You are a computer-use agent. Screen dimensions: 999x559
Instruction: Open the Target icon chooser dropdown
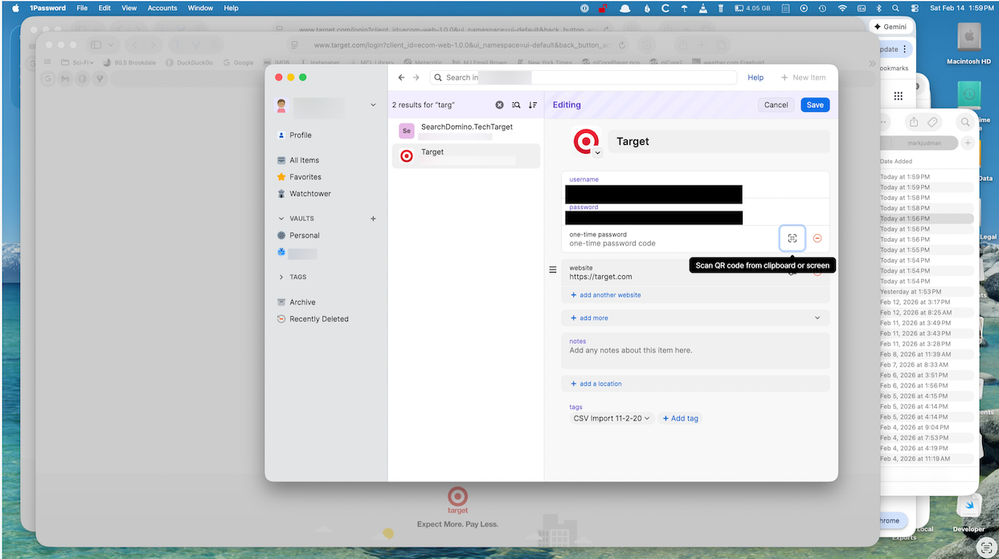tap(598, 153)
